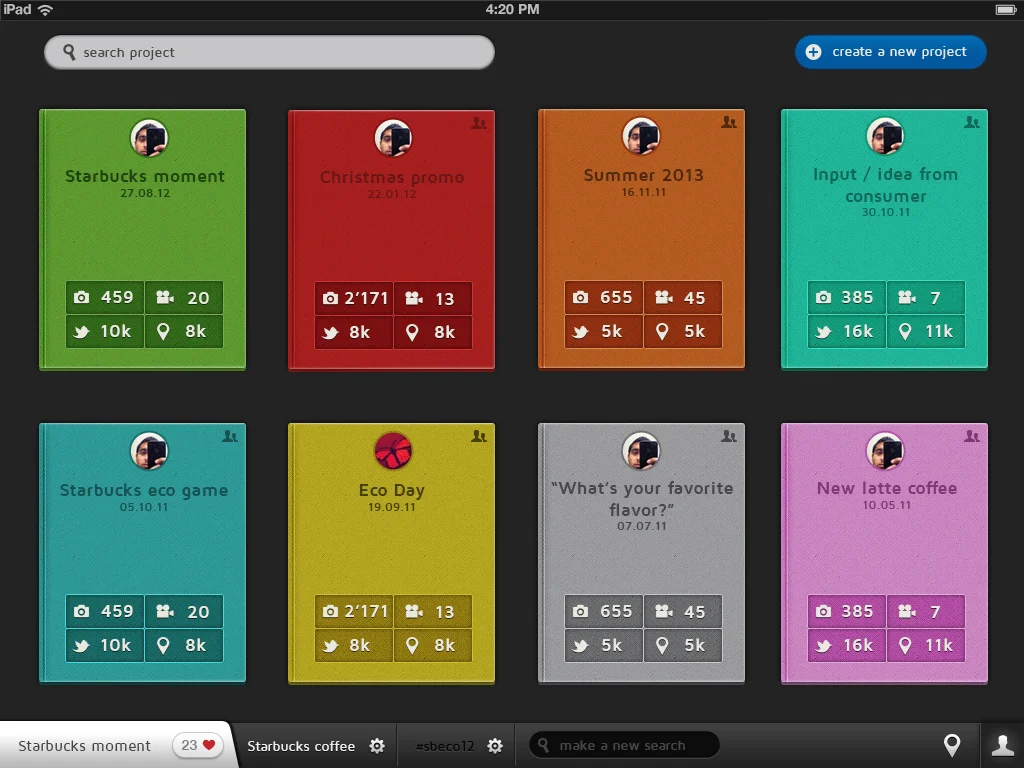Open photo count 2'171 on Christmas promo card
Screen dimensions: 1024x768
point(354,298)
